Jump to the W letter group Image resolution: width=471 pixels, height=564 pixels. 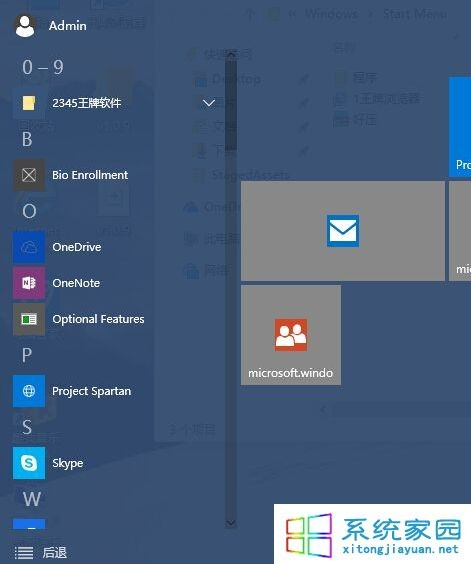[x=31, y=499]
